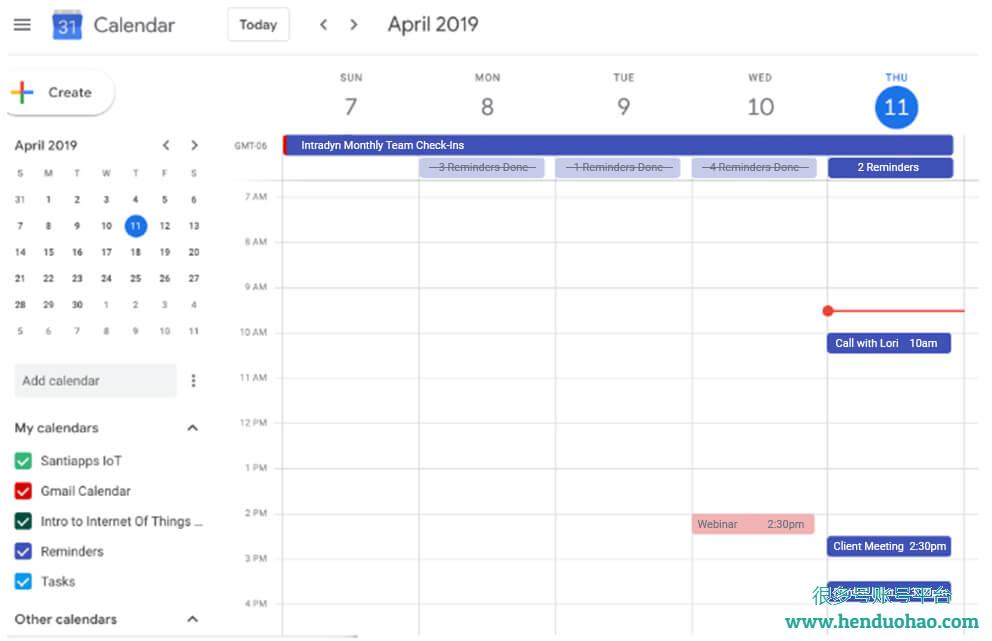This screenshot has height=641, width=992.
Task: Open Monday's 3 Reminders Done item
Action: click(482, 167)
